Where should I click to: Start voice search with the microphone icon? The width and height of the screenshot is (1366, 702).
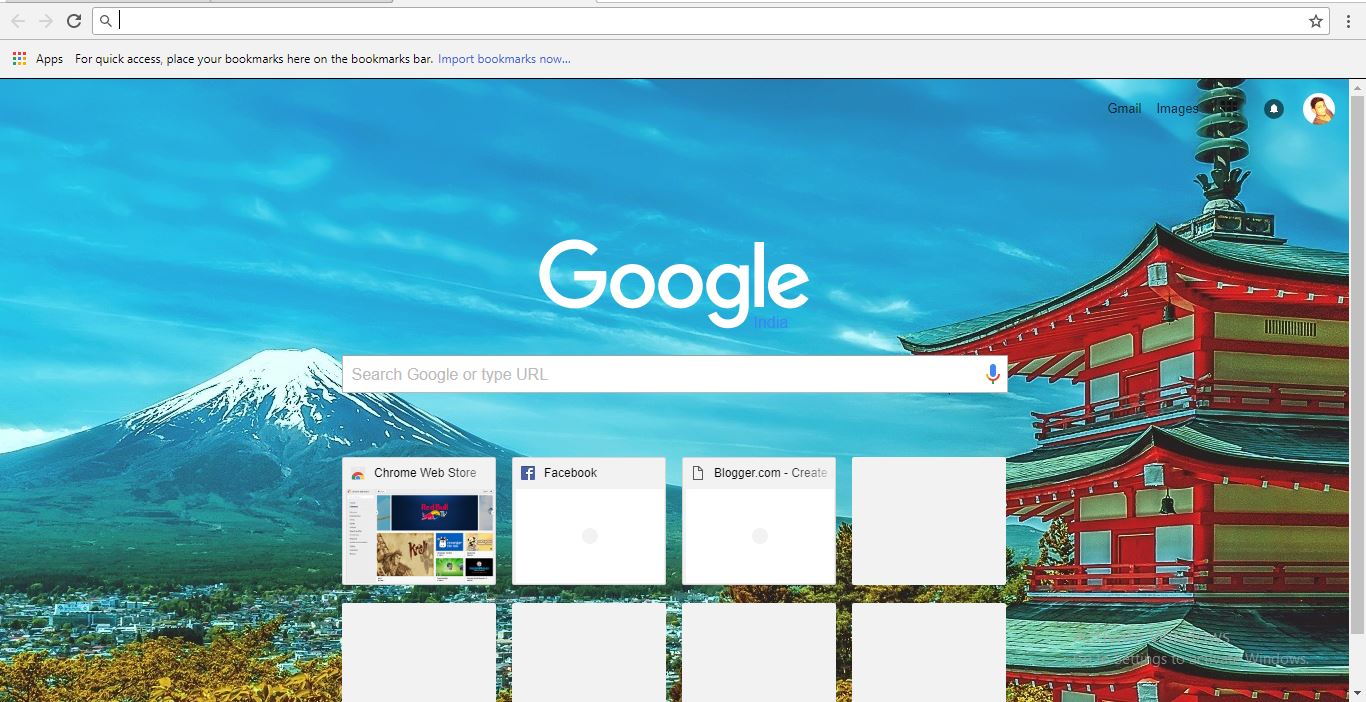[x=992, y=374]
